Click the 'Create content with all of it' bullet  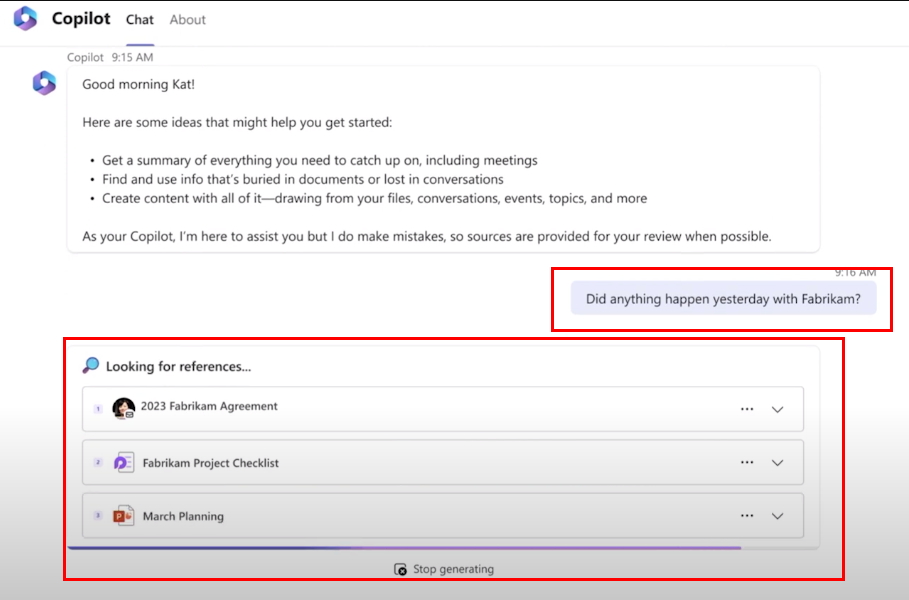pos(374,198)
